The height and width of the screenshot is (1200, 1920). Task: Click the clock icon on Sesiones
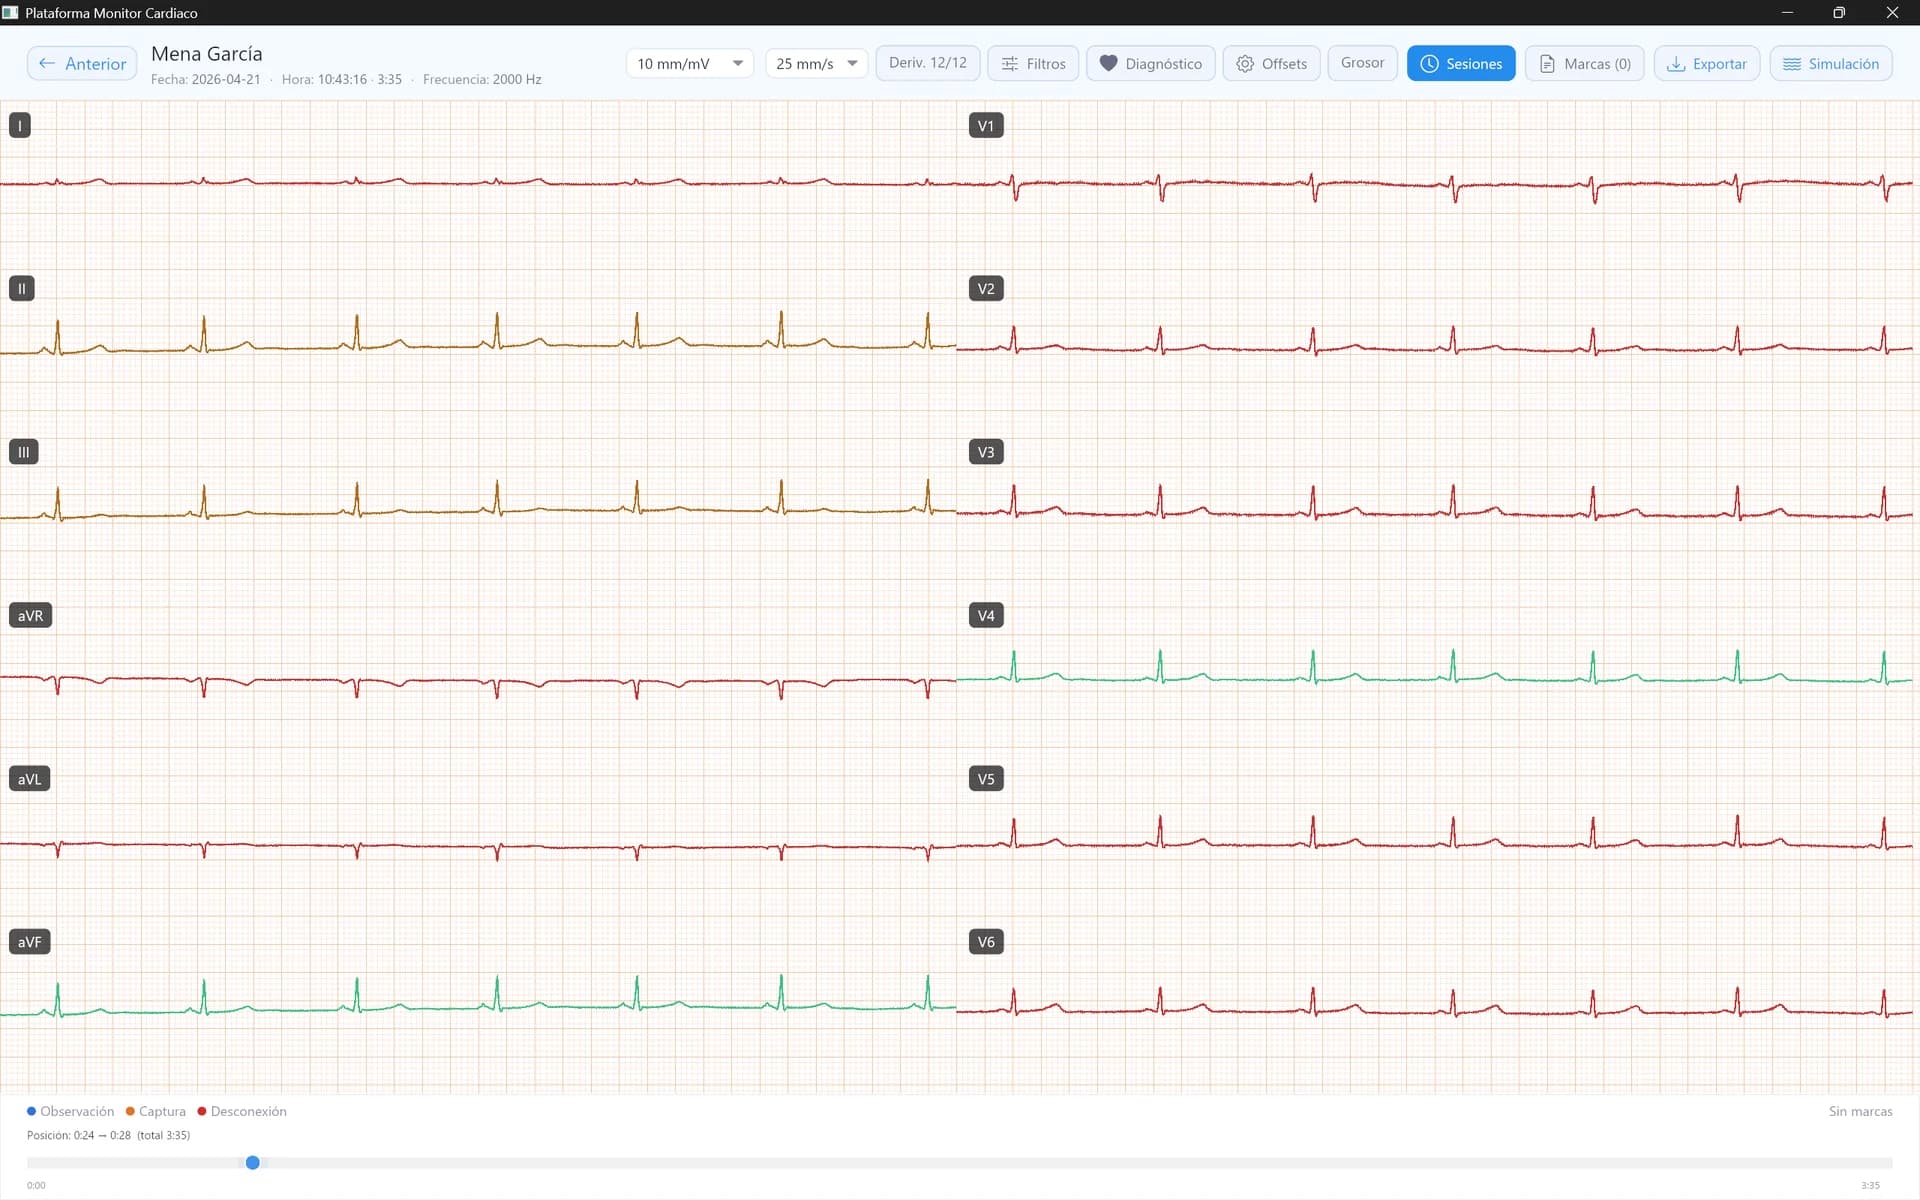[x=1430, y=63]
